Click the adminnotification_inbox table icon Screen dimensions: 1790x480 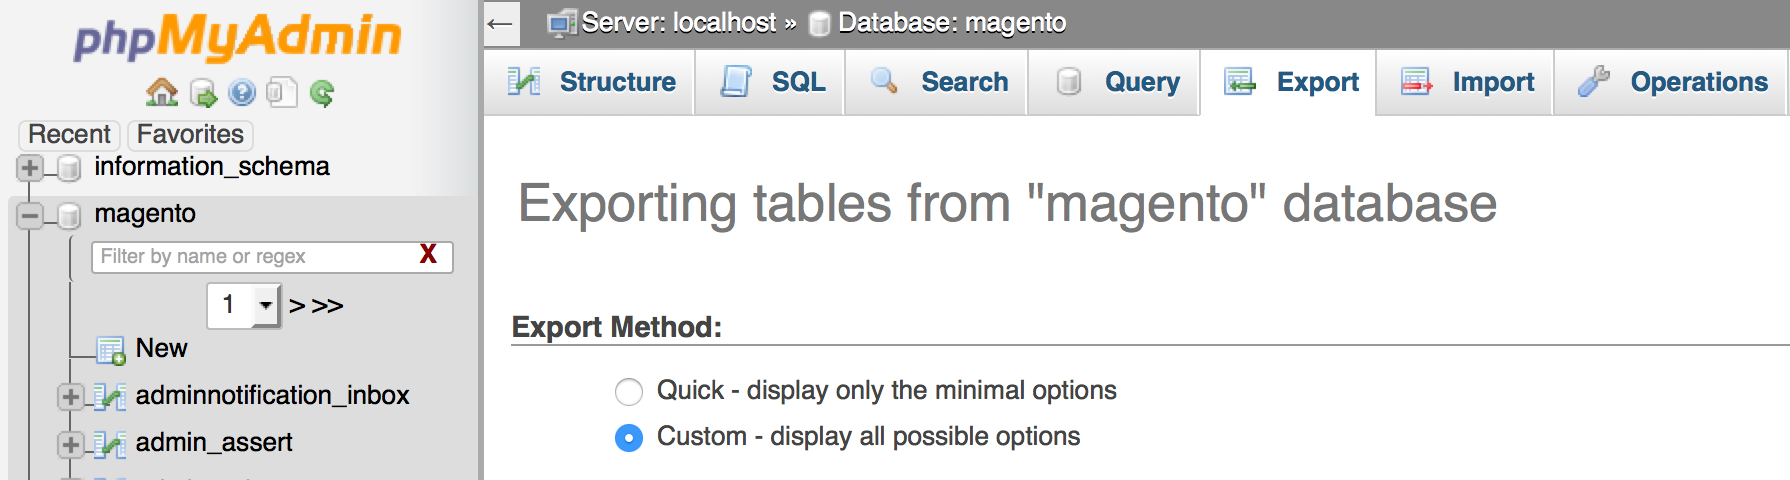(110, 396)
